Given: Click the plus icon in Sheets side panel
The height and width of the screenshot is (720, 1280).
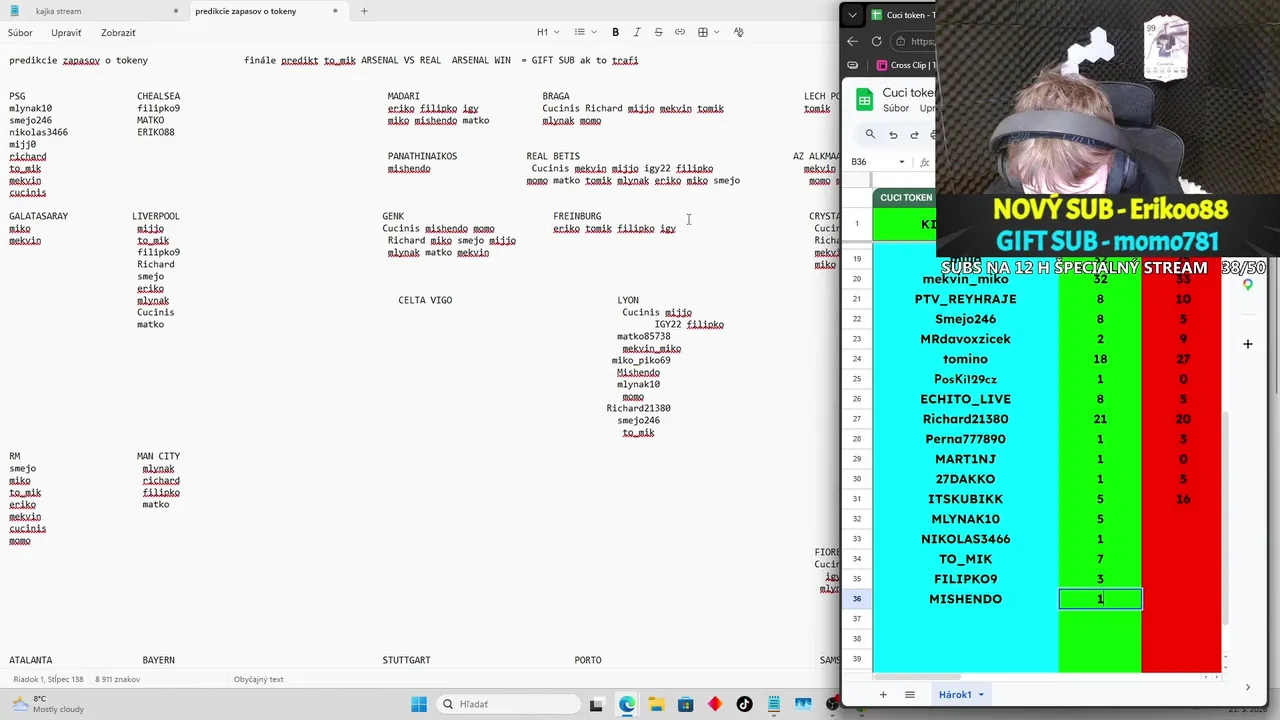Looking at the screenshot, I should pos(1248,344).
